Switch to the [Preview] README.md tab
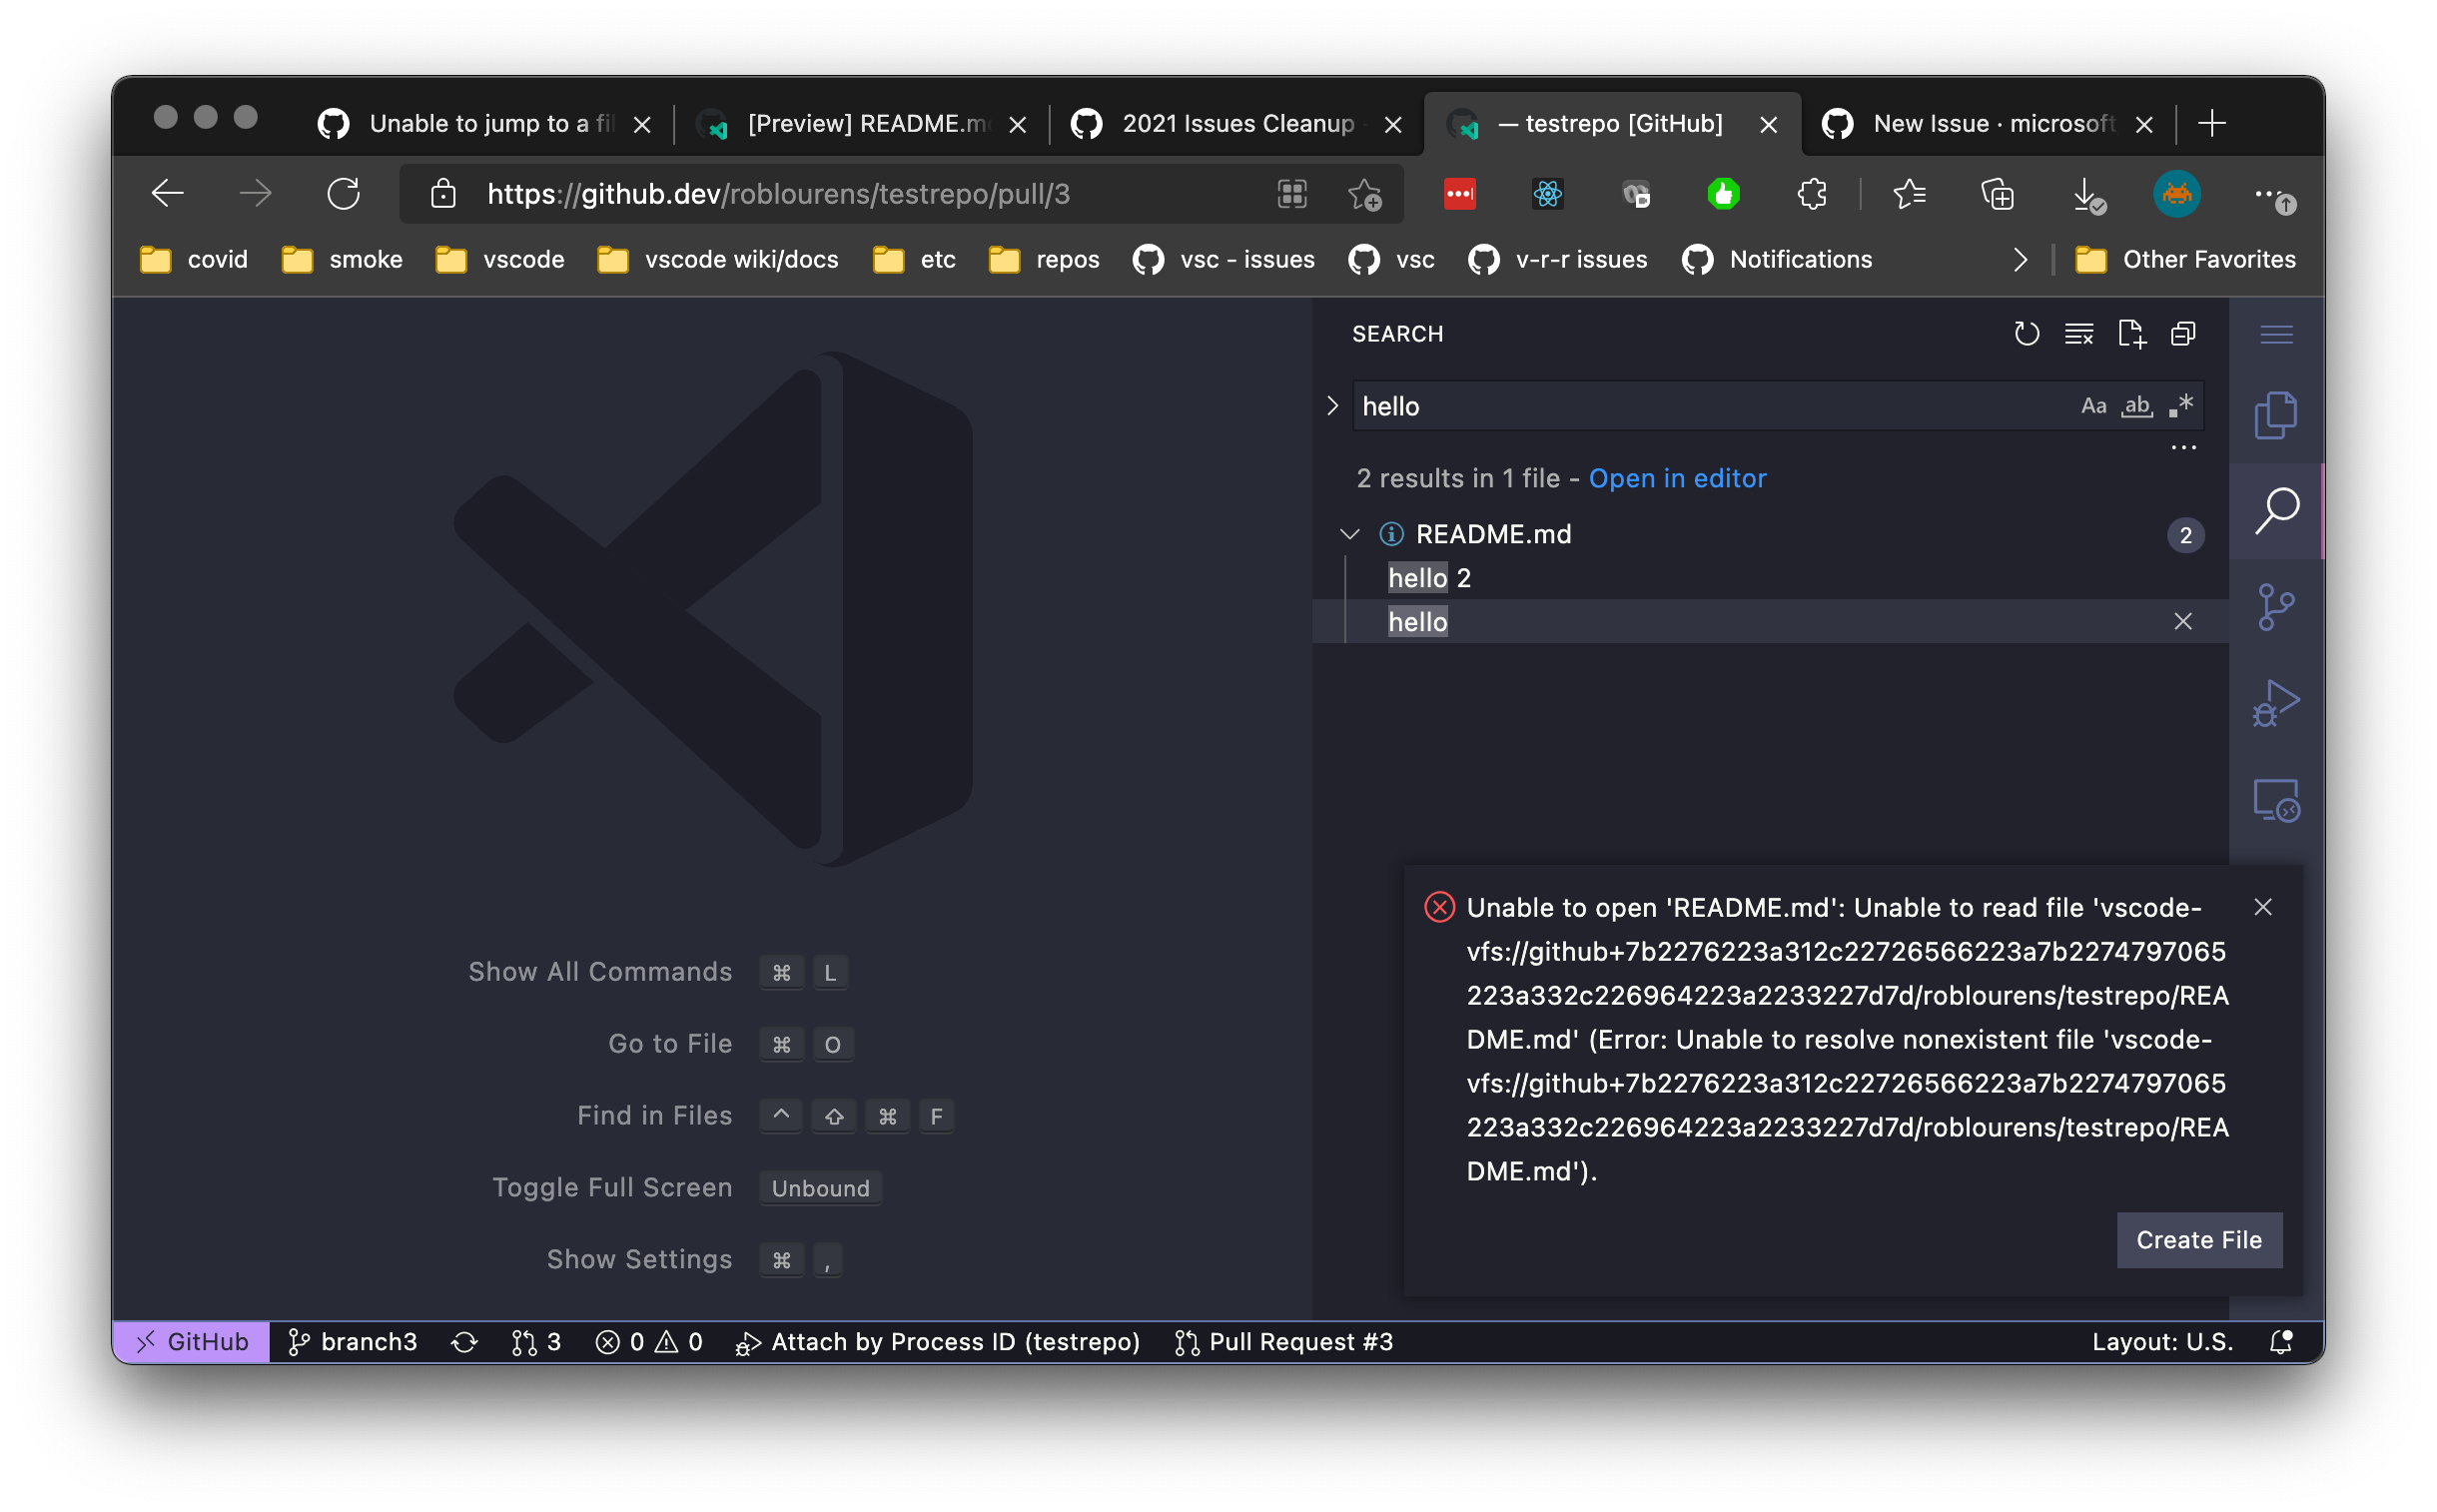Image resolution: width=2437 pixels, height=1512 pixels. coord(860,124)
